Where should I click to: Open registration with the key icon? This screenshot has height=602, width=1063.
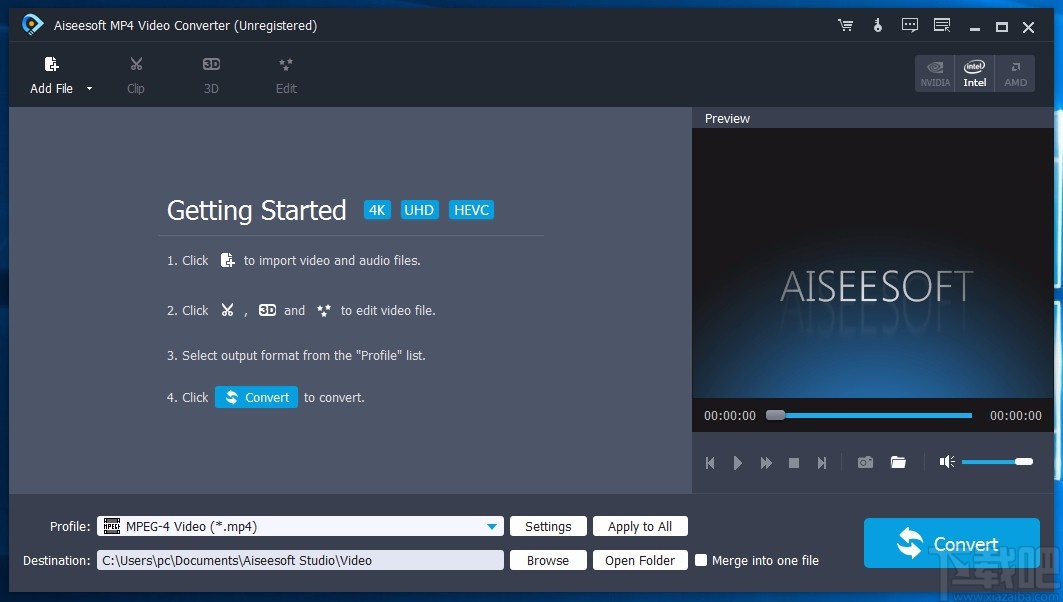click(877, 26)
